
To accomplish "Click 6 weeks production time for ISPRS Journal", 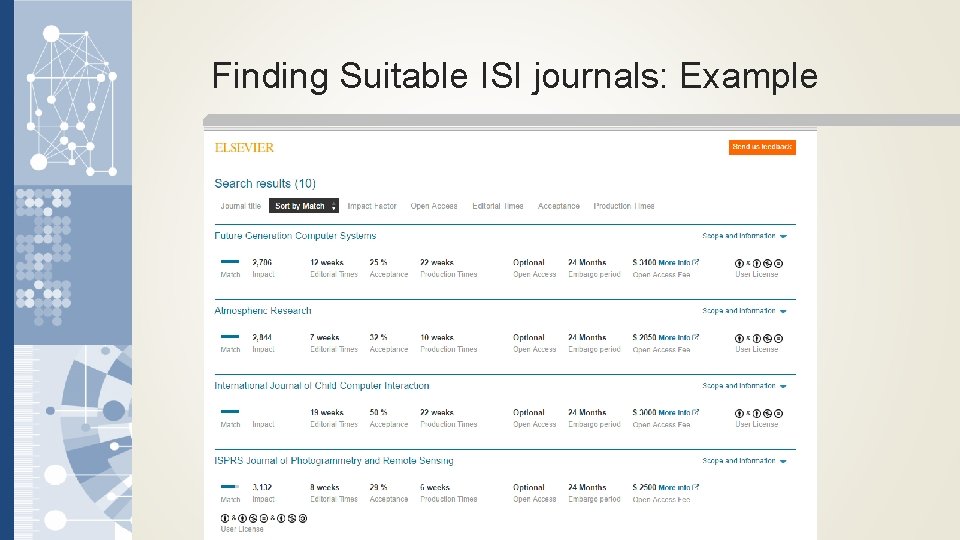I will (435, 487).
